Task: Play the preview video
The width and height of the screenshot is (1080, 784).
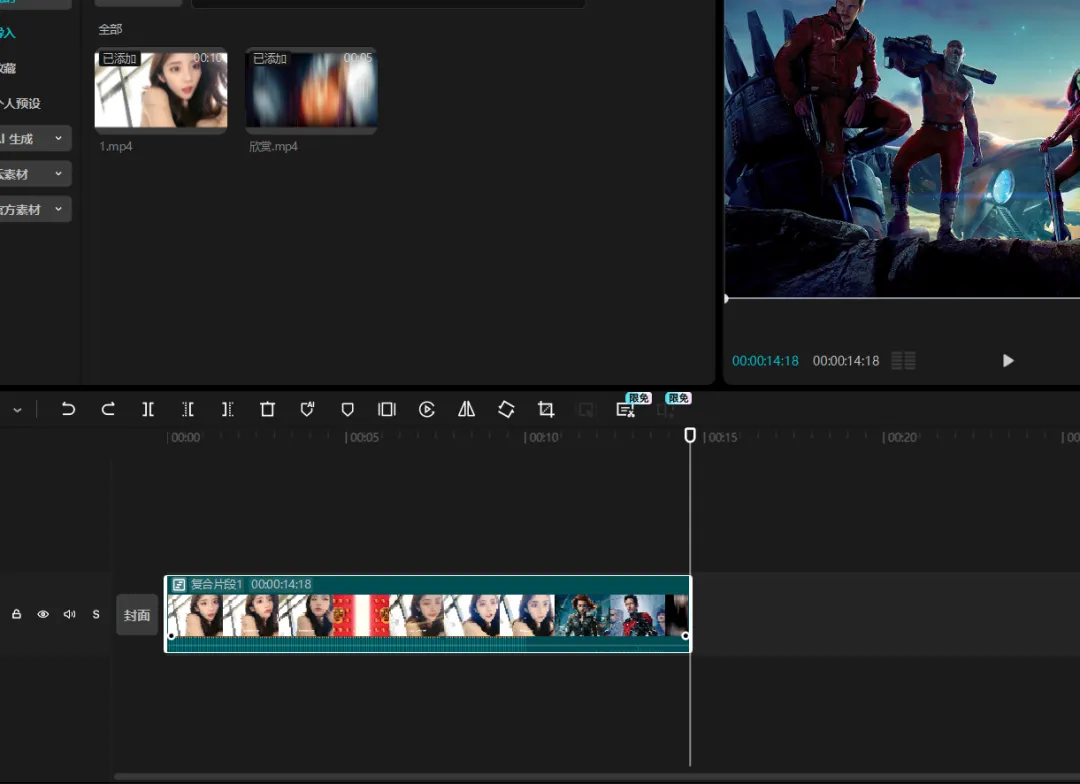Action: (x=1008, y=360)
